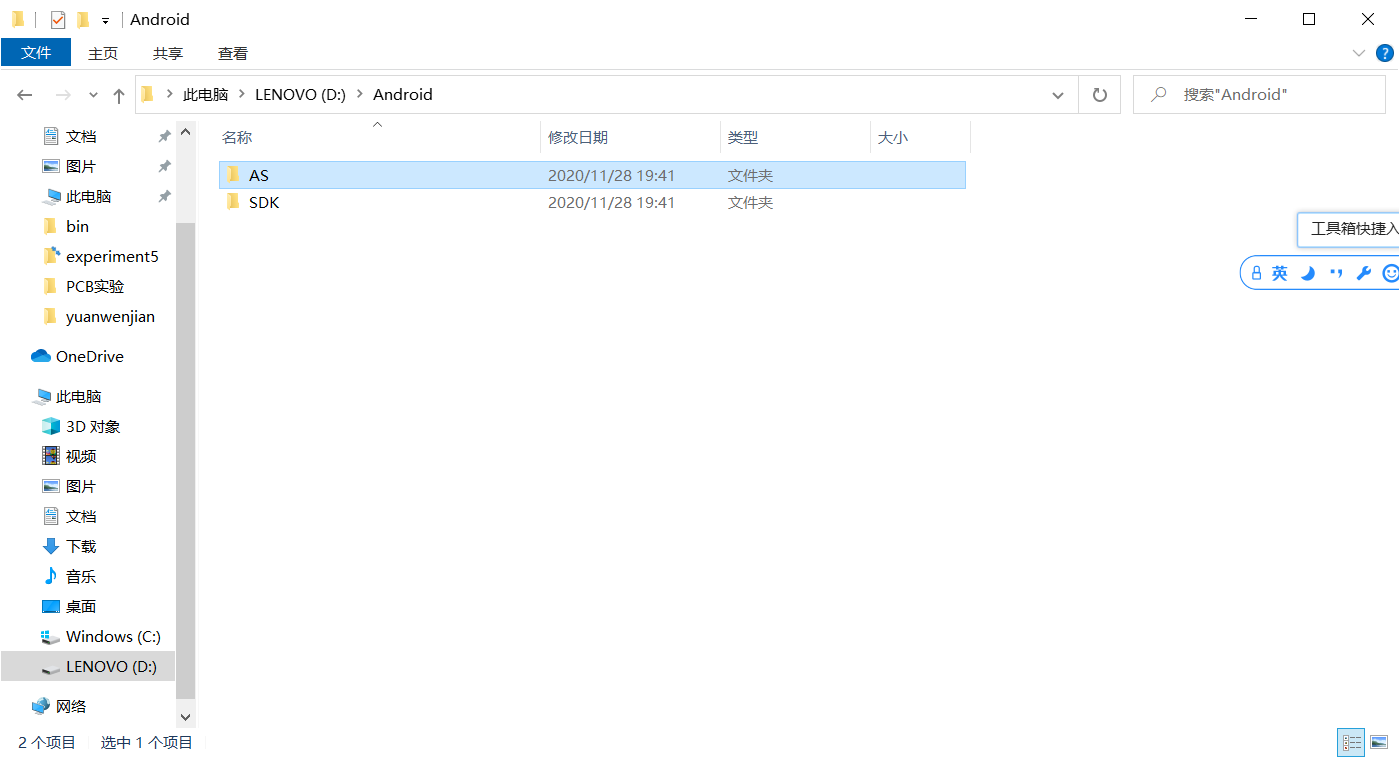The image size is (1399, 758).
Task: Select the SDK folder row
Action: point(592,202)
